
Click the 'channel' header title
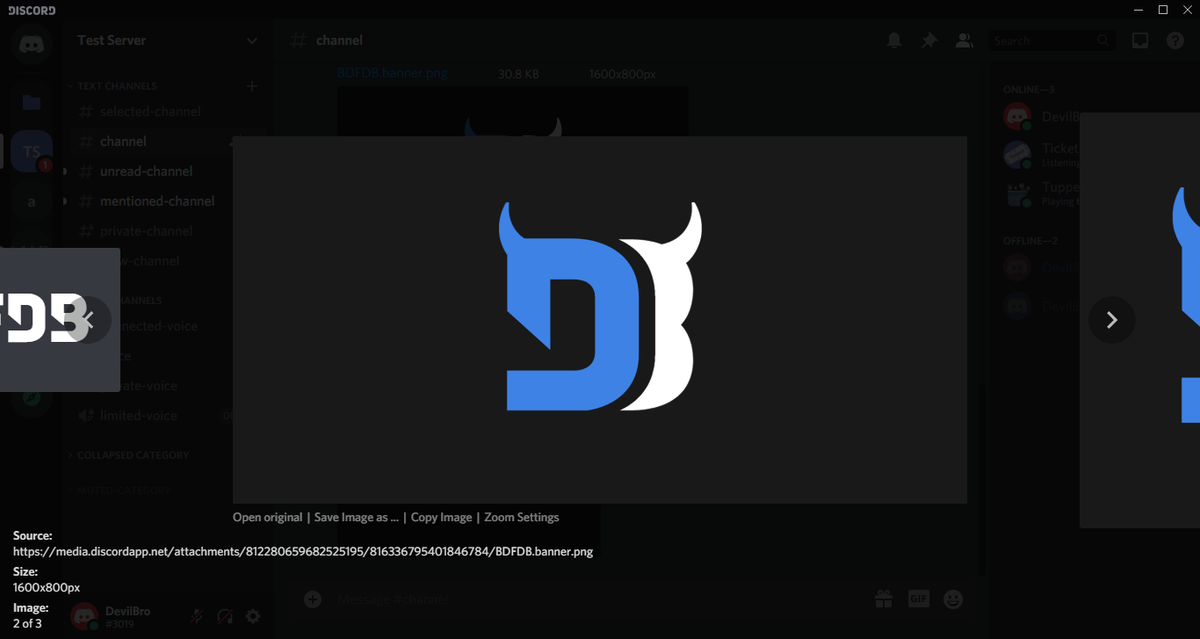339,41
